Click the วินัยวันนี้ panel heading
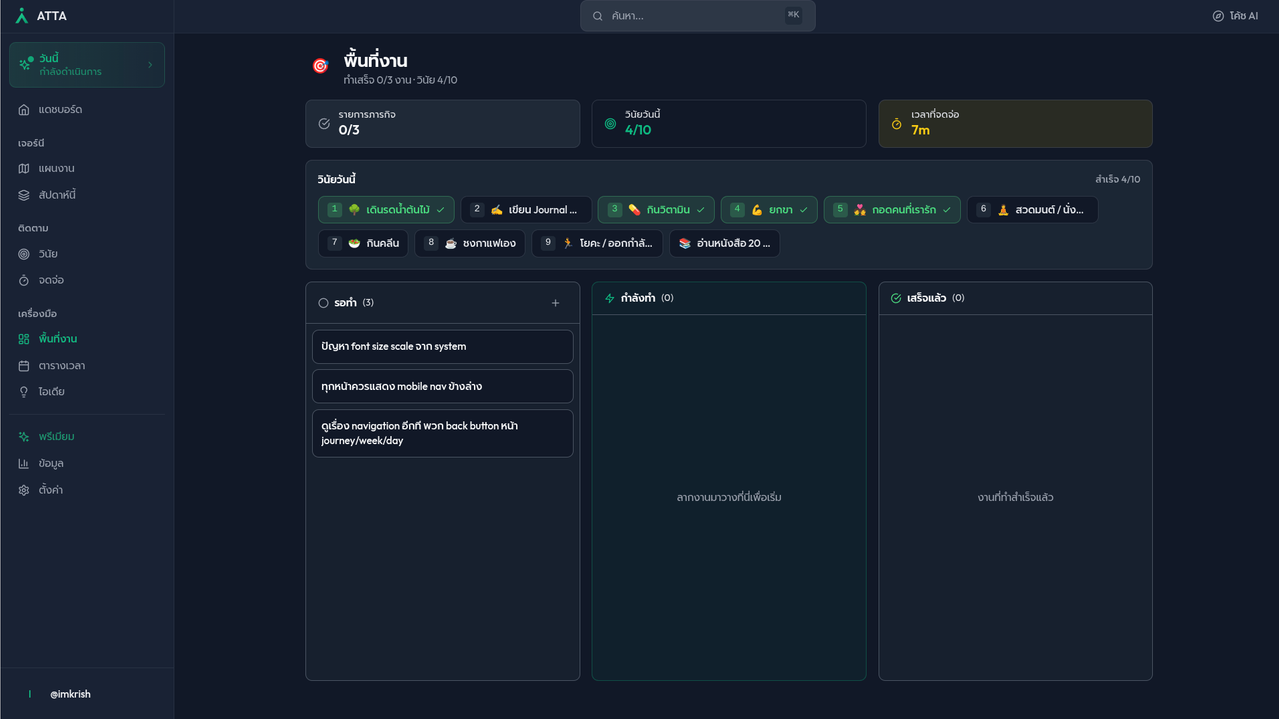Screen dimensions: 1279x719 point(337,180)
